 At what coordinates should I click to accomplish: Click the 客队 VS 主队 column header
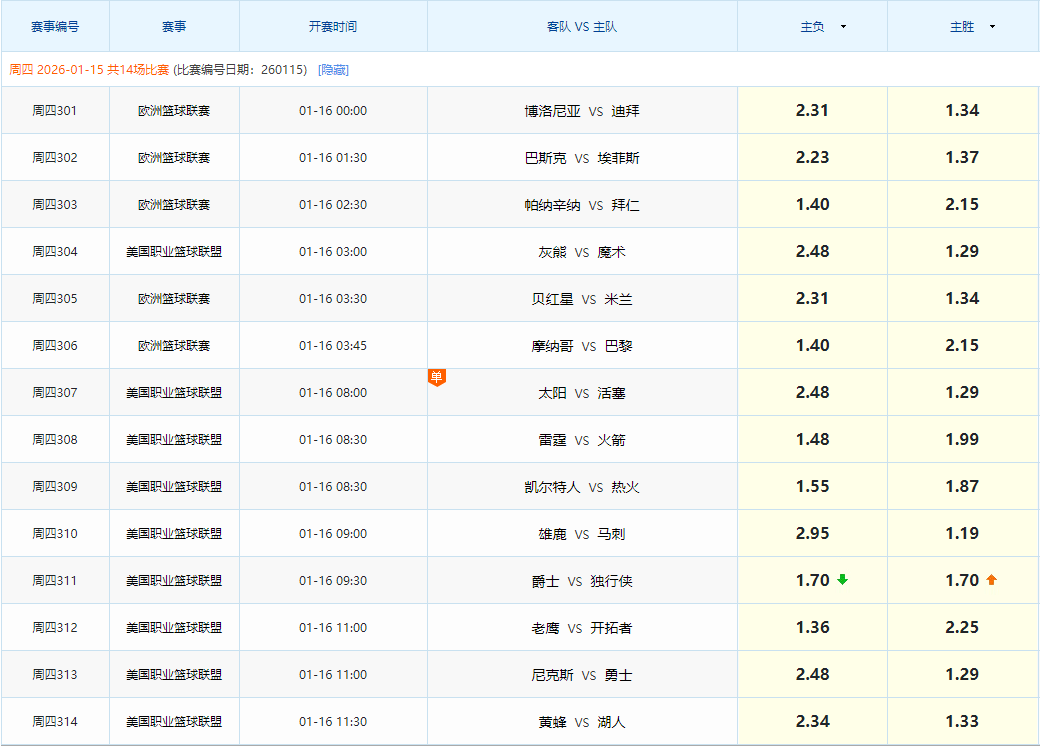coord(582,27)
